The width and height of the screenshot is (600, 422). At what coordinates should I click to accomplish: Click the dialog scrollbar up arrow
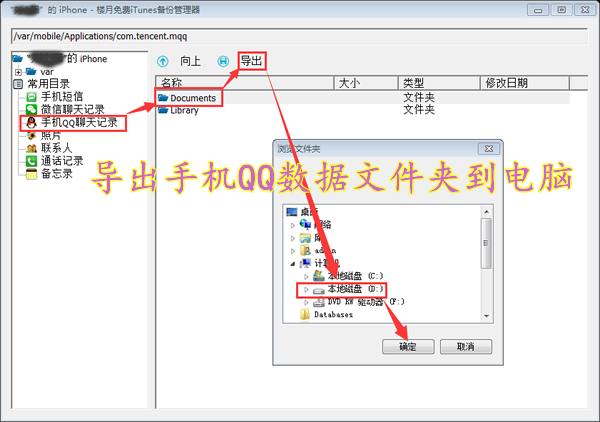(x=486, y=212)
